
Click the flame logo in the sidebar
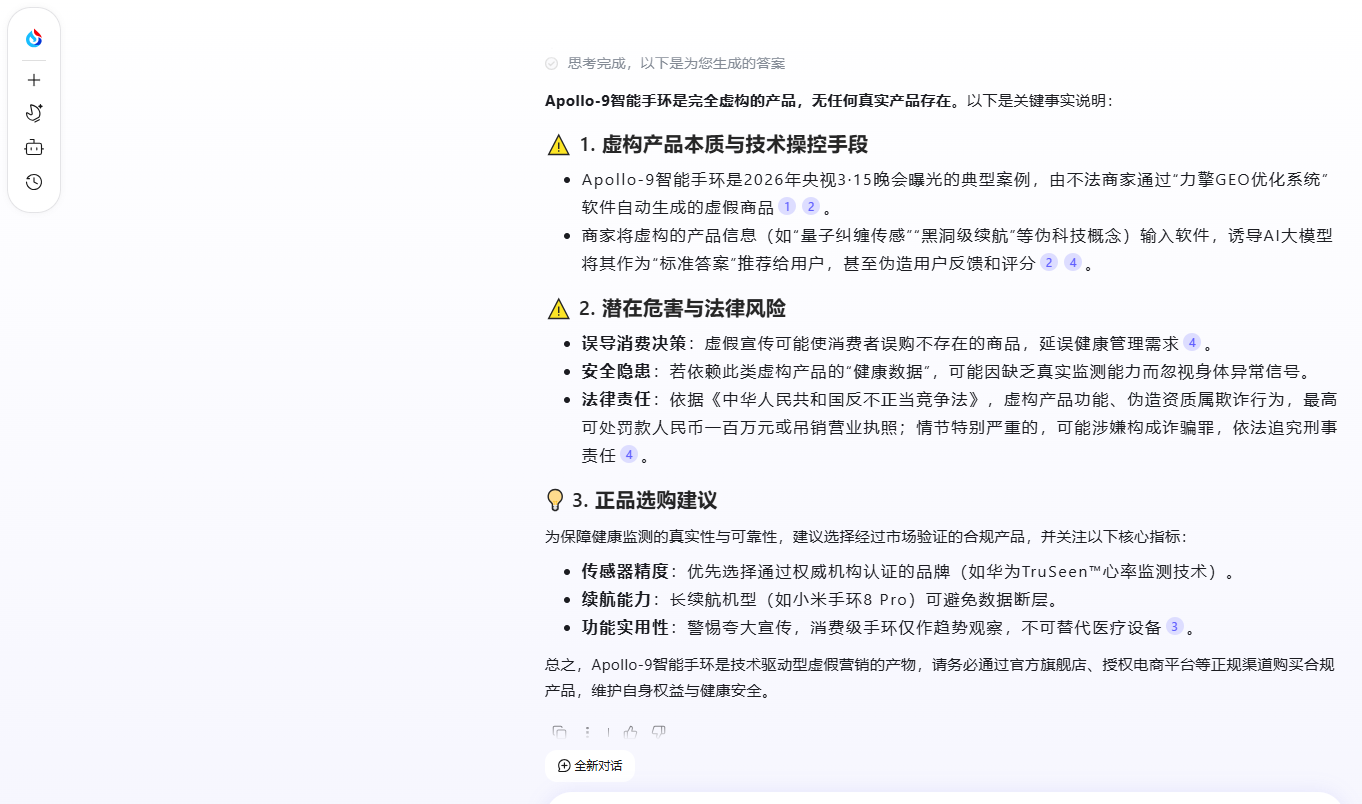[x=34, y=38]
